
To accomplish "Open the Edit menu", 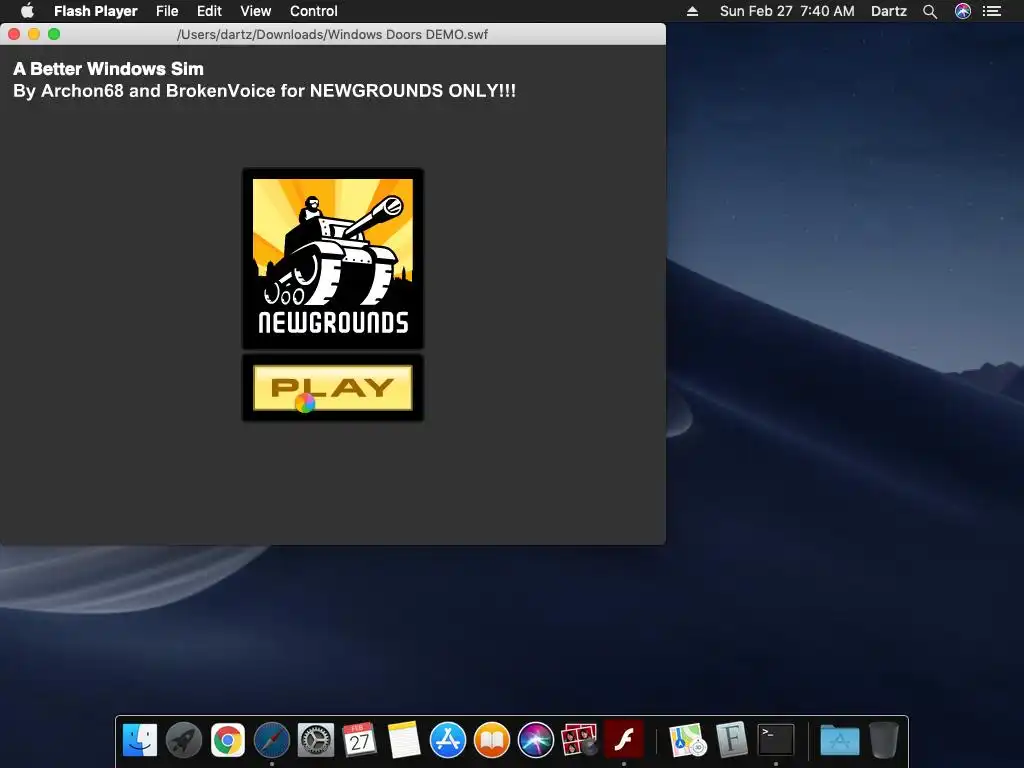I will [209, 11].
